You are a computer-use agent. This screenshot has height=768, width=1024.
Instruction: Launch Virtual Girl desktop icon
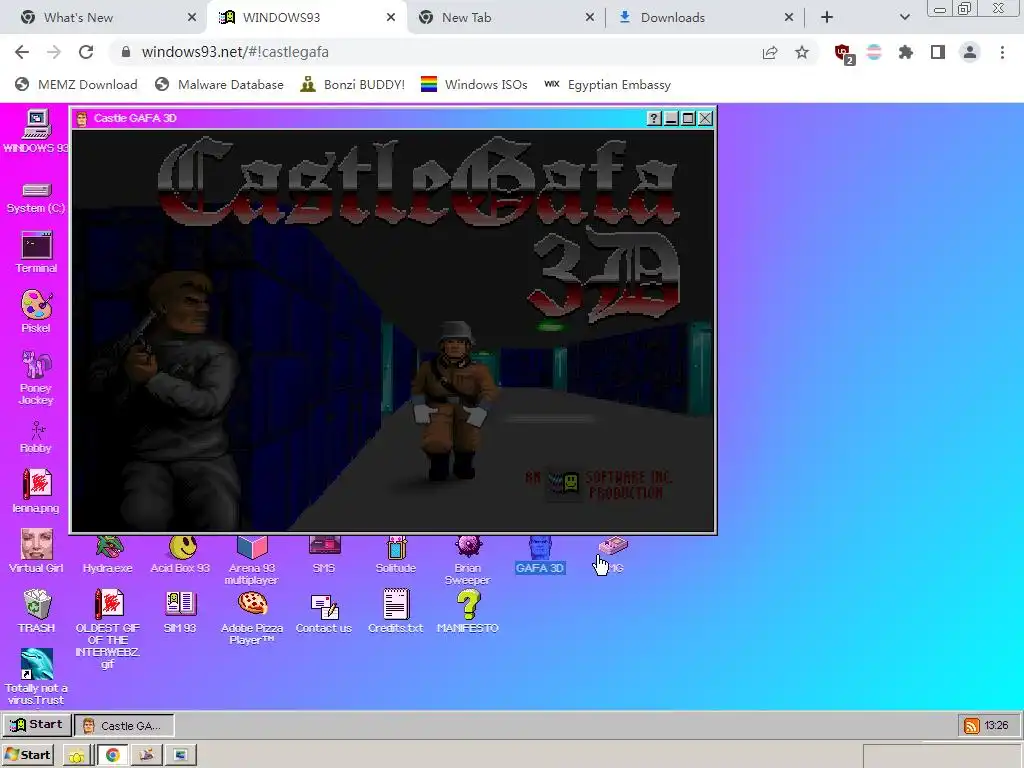point(36,551)
